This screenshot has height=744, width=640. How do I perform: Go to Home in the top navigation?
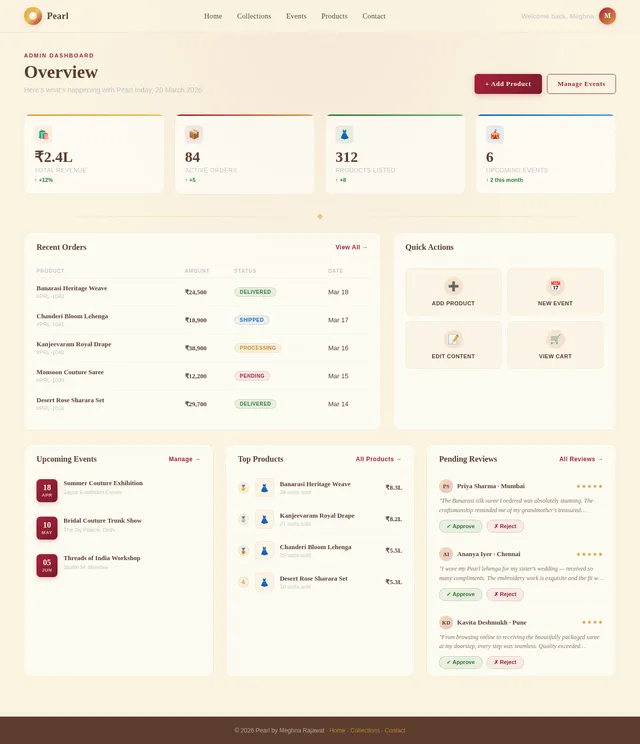click(x=213, y=16)
